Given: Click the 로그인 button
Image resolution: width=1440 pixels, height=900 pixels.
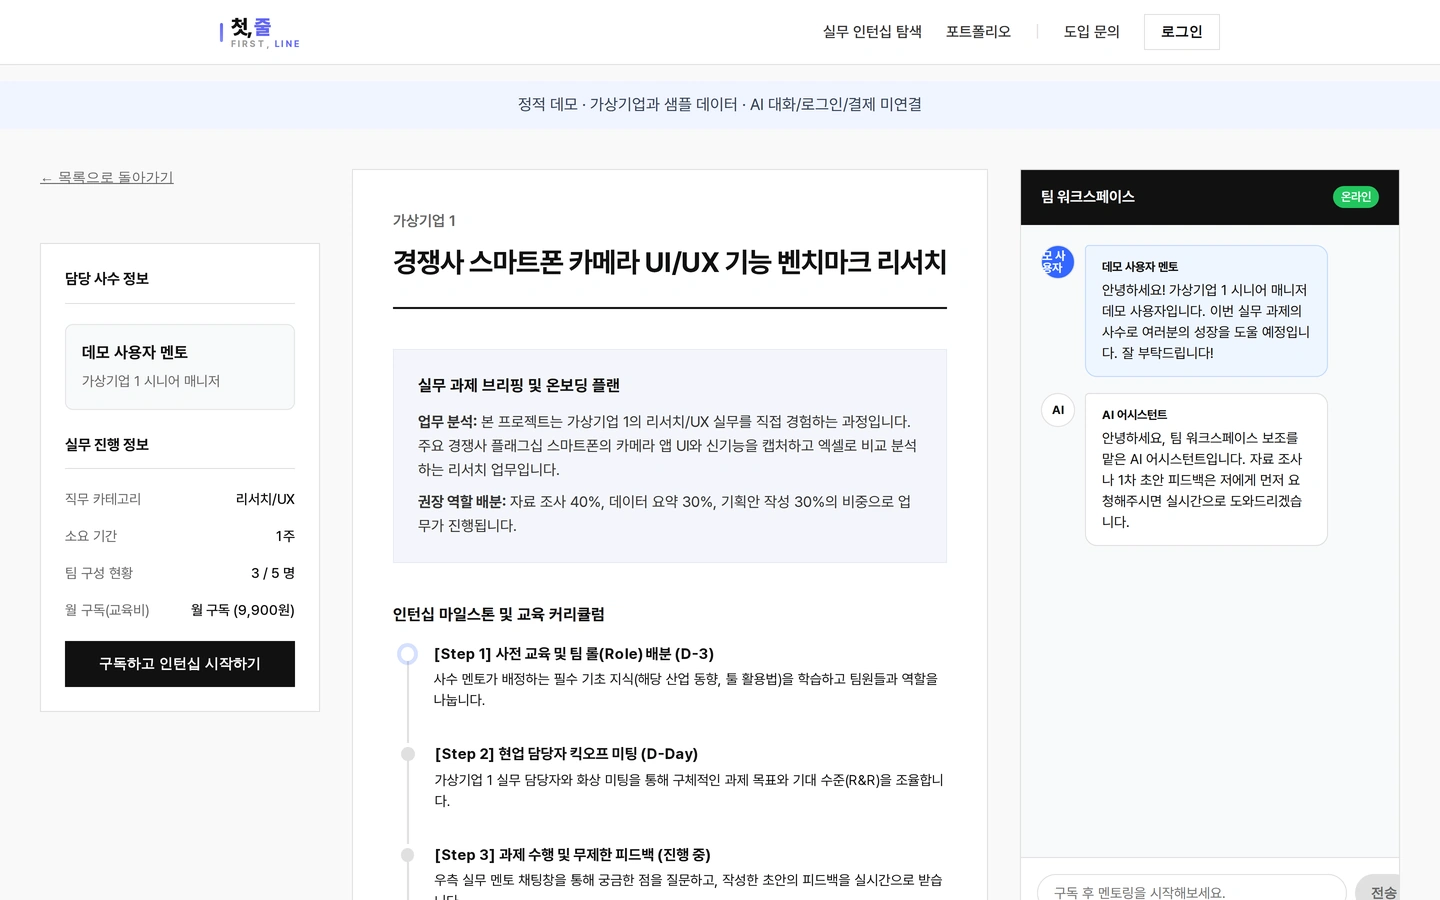Looking at the screenshot, I should tap(1181, 32).
